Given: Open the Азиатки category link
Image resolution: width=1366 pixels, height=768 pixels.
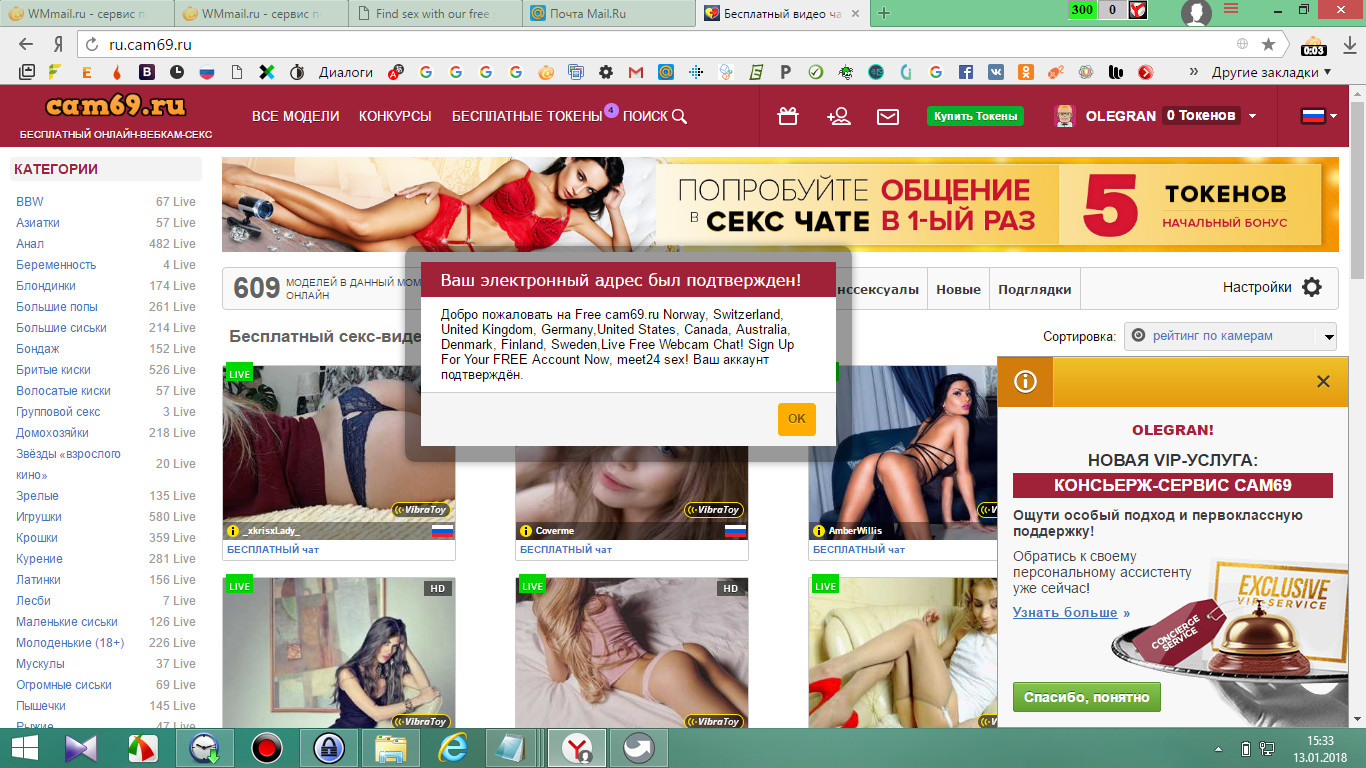Looking at the screenshot, I should (38, 222).
